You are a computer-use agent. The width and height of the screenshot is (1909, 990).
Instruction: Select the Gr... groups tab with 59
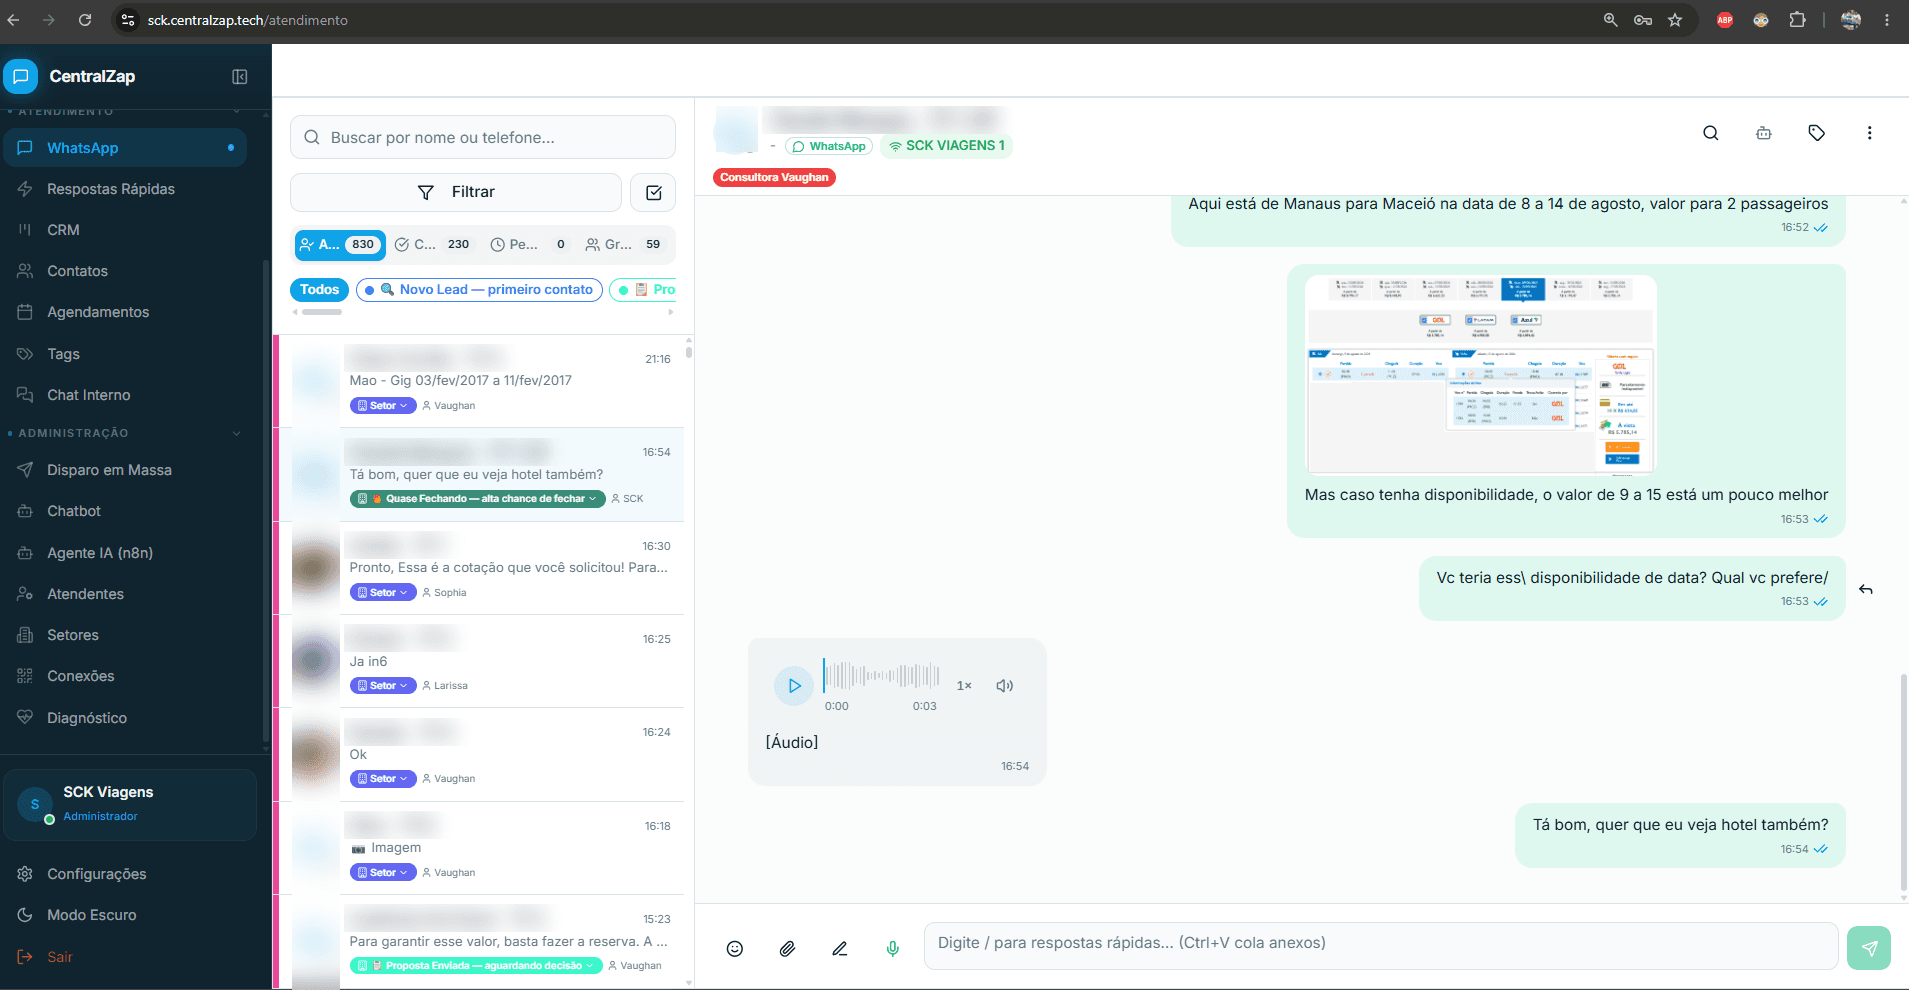pyautogui.click(x=624, y=244)
